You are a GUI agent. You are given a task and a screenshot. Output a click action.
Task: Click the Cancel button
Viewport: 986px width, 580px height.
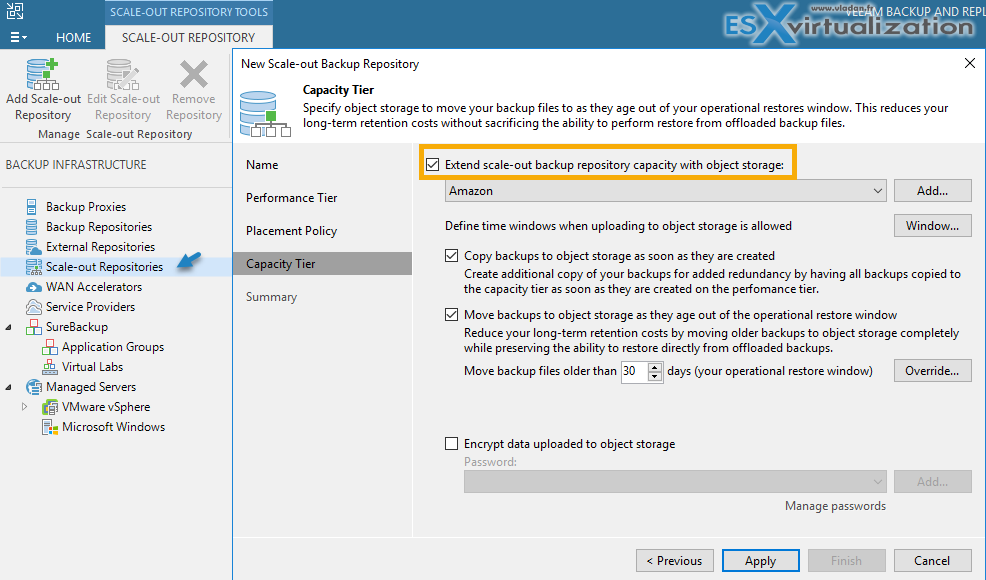933,560
